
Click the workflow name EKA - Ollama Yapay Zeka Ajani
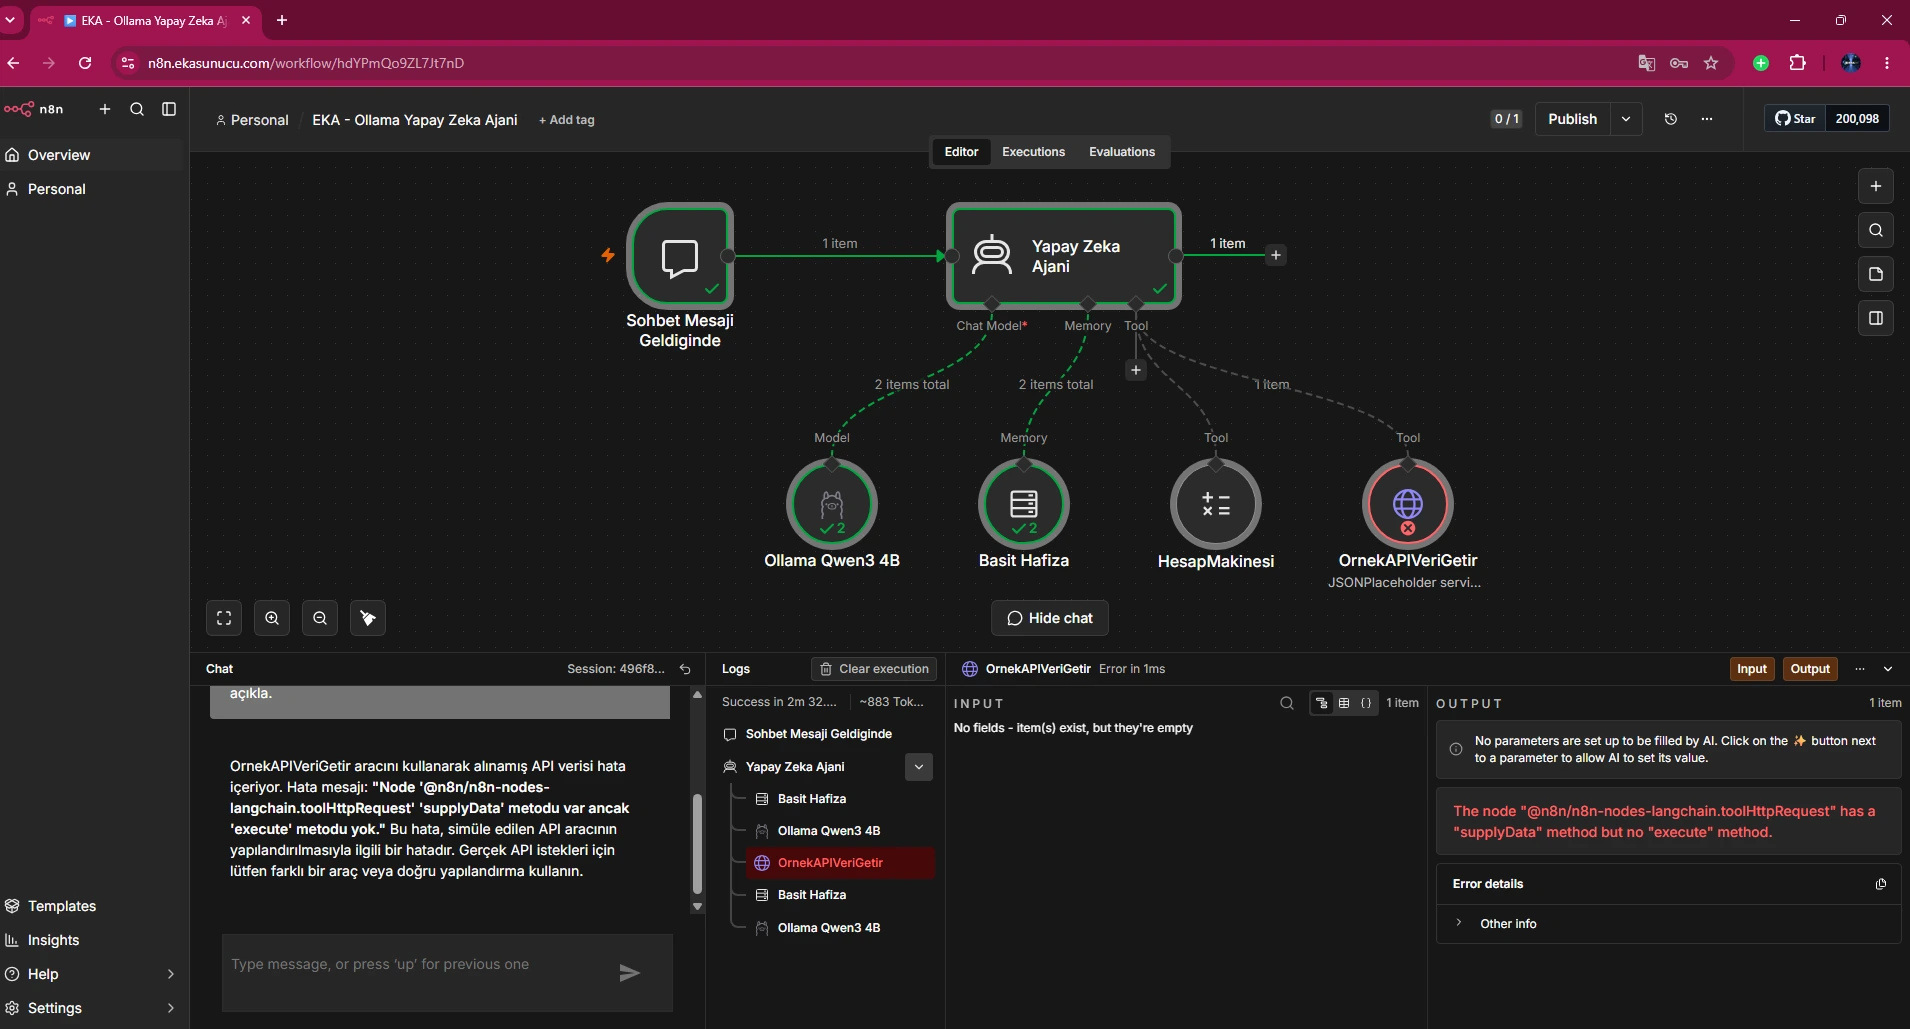[415, 120]
